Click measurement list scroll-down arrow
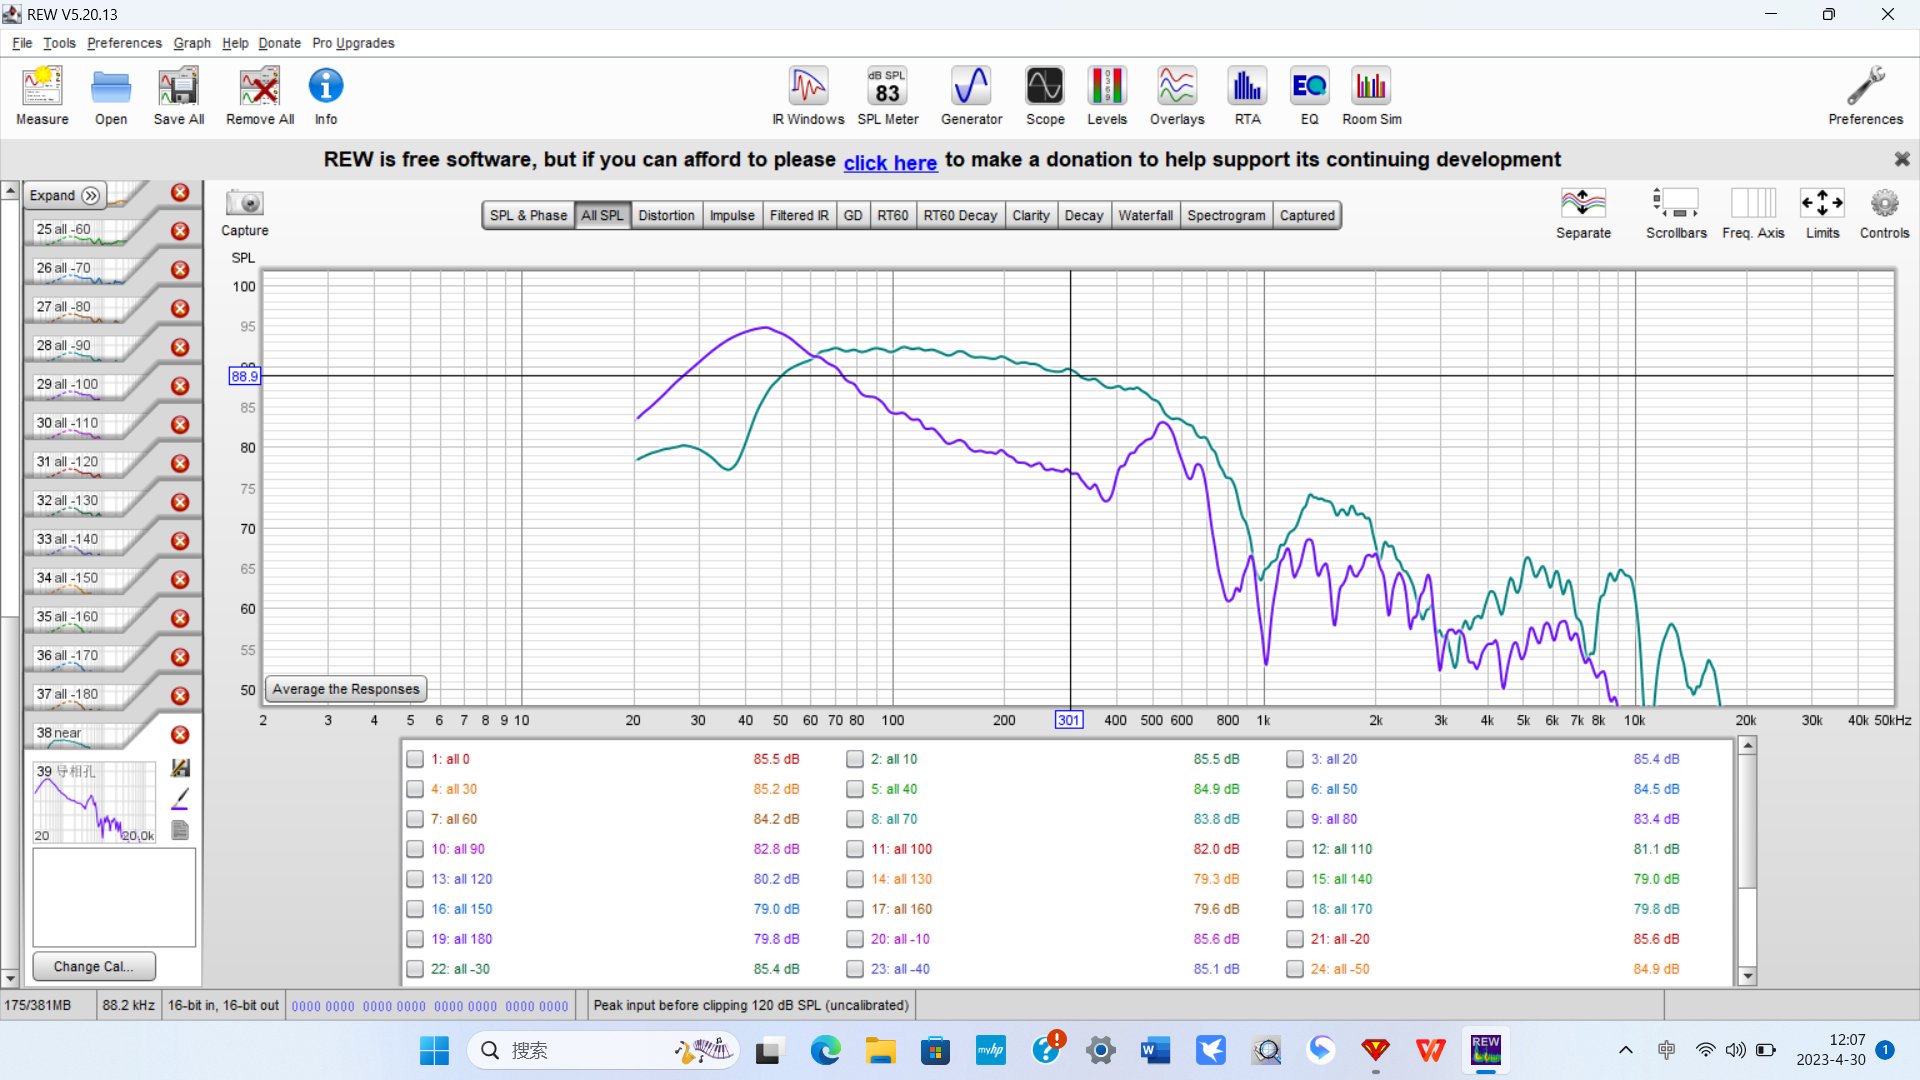1920x1080 pixels. click(10, 979)
